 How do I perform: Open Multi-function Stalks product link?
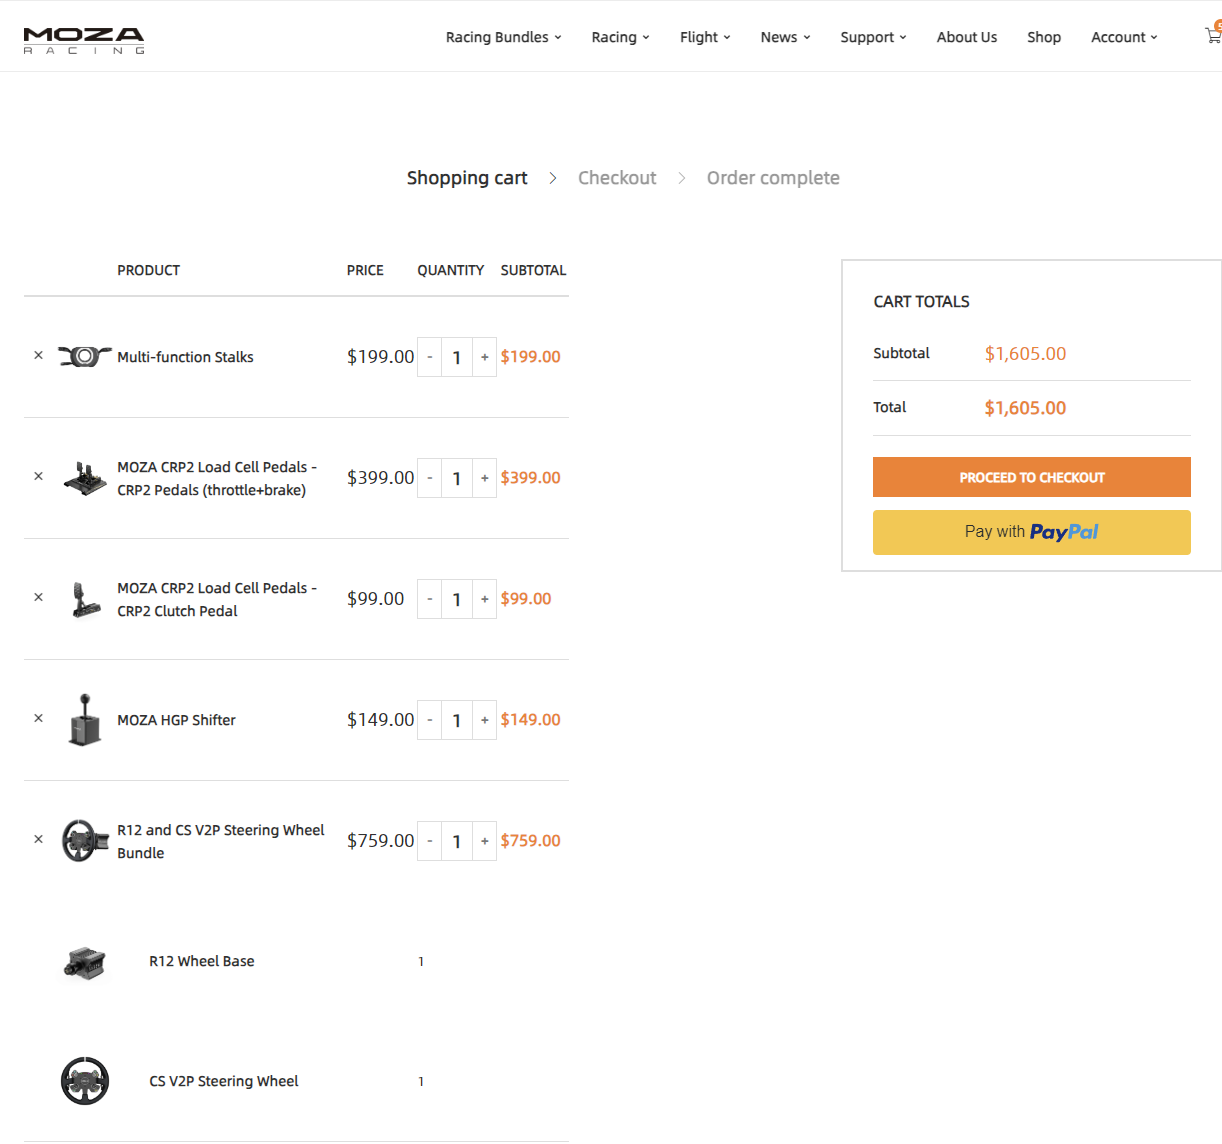point(185,357)
